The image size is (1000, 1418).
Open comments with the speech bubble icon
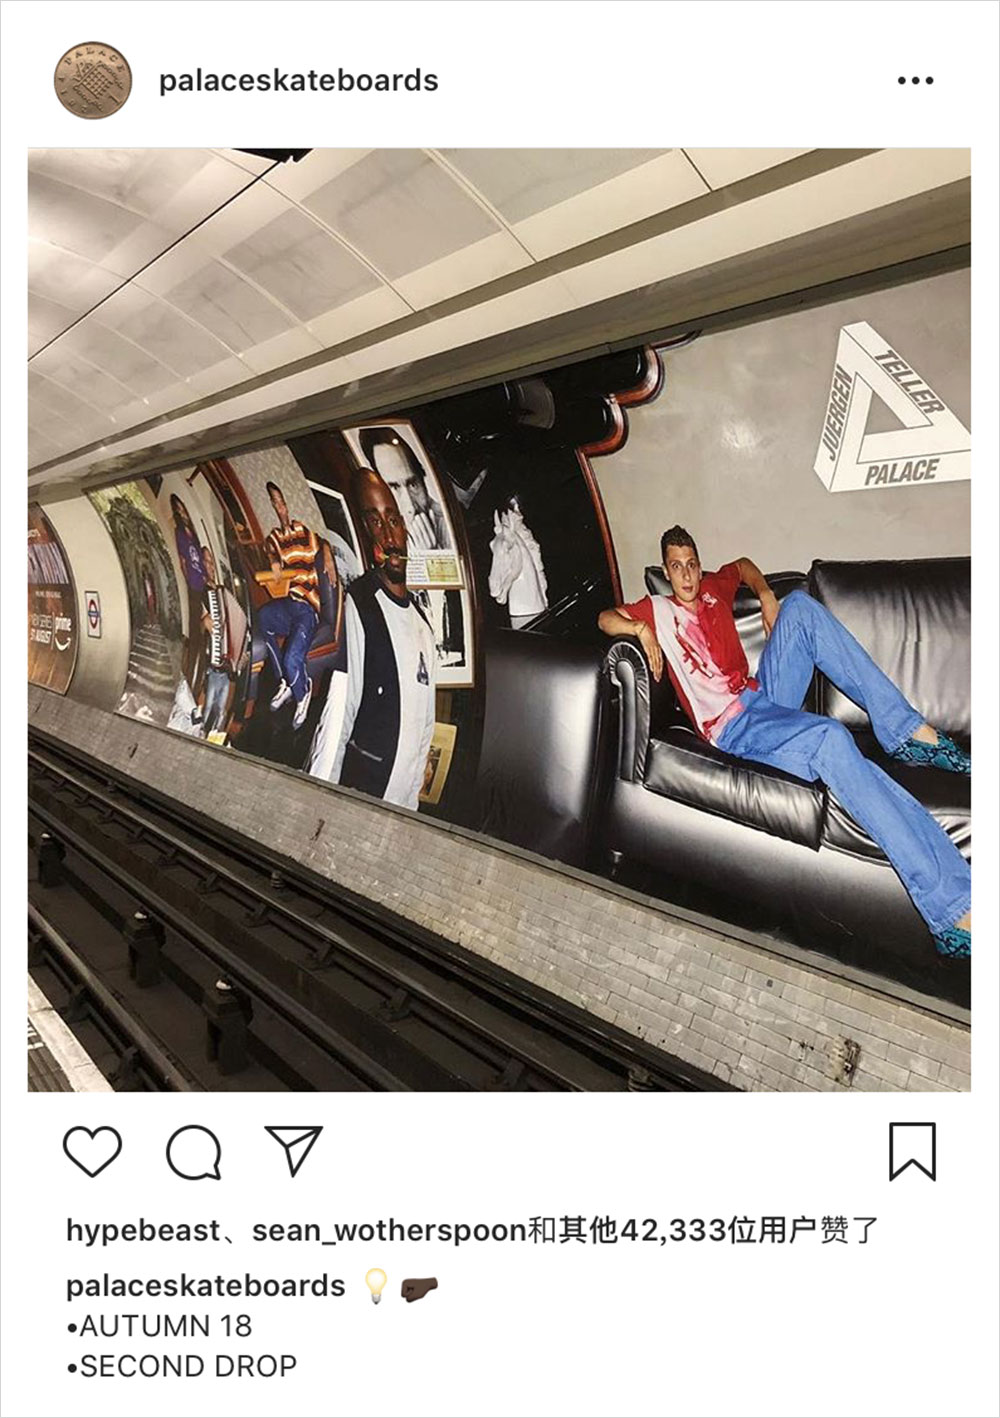point(193,1152)
